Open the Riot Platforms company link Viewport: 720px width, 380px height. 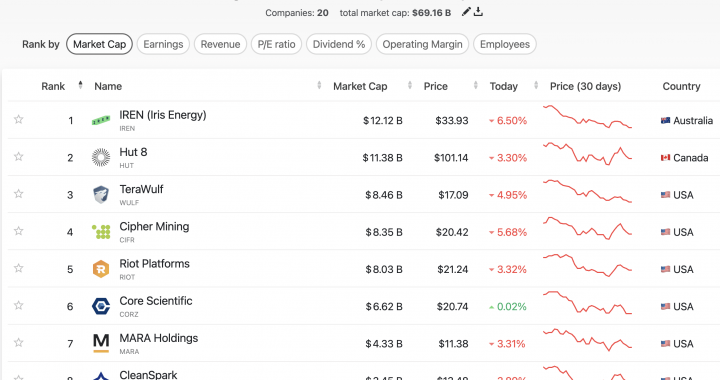click(x=154, y=263)
